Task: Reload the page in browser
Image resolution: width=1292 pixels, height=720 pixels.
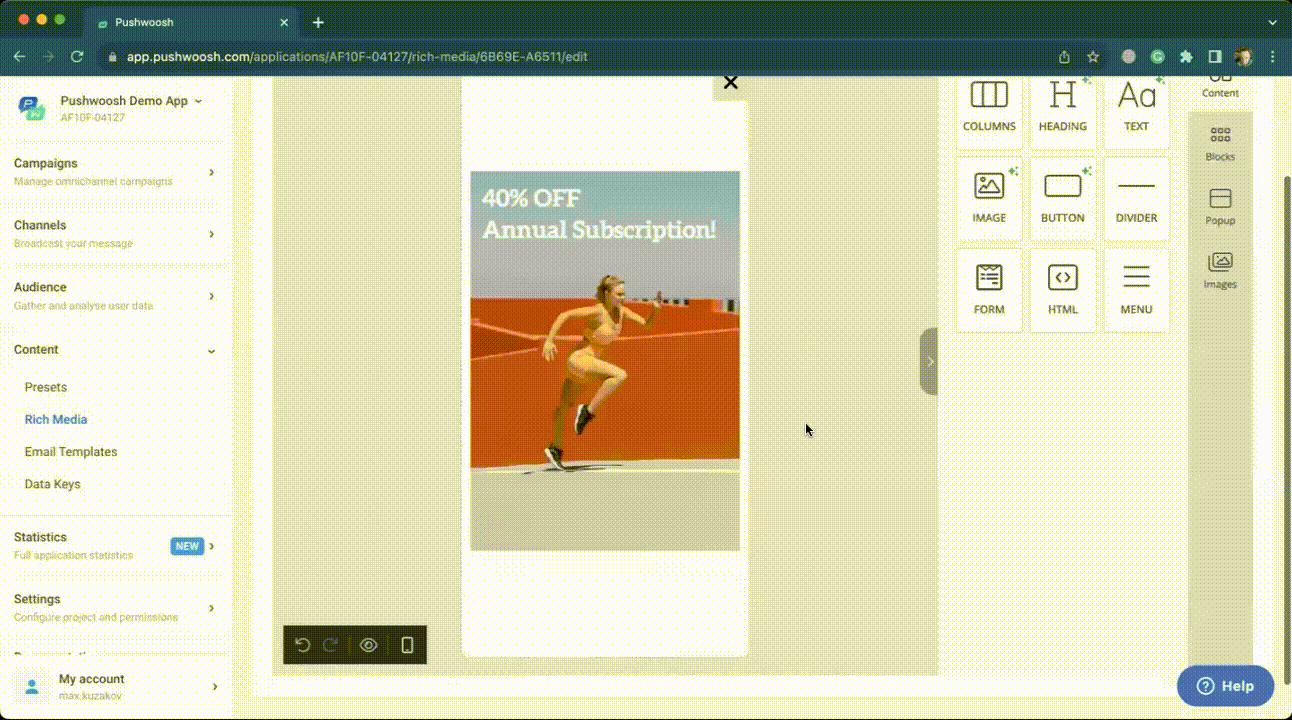Action: [x=77, y=57]
